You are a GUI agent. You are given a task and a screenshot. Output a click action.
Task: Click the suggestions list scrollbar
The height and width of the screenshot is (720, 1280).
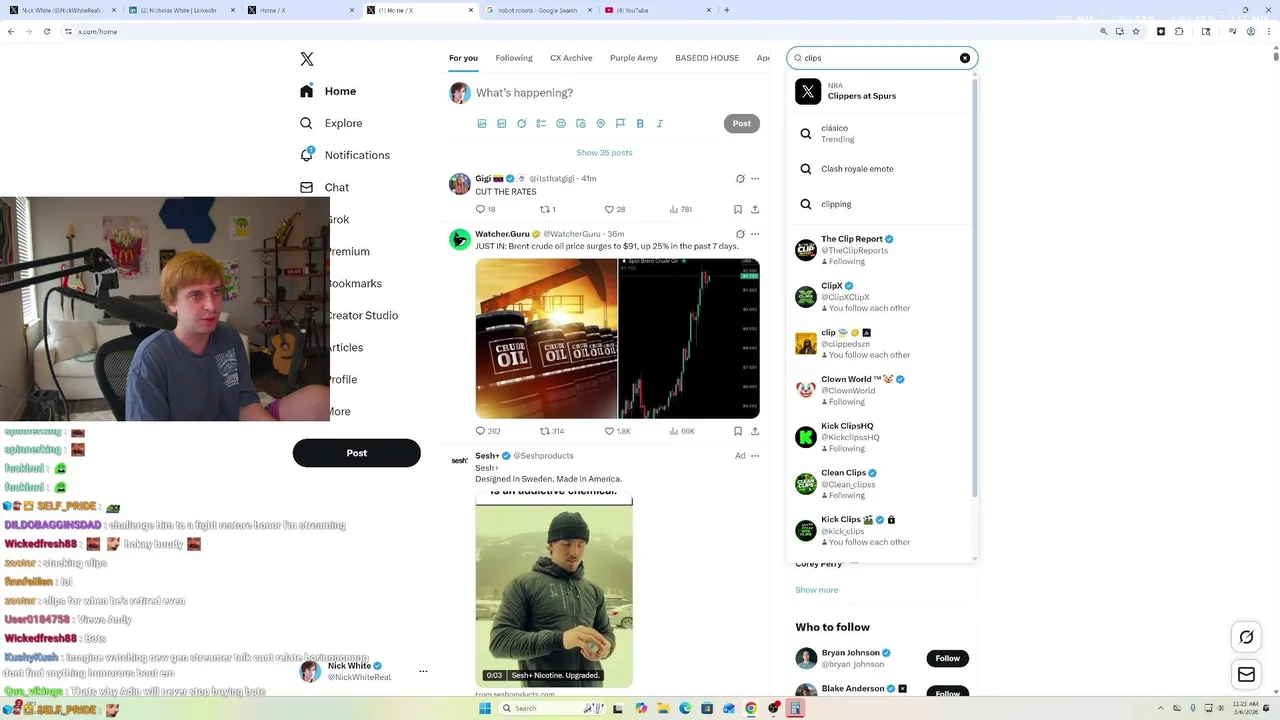pos(974,290)
